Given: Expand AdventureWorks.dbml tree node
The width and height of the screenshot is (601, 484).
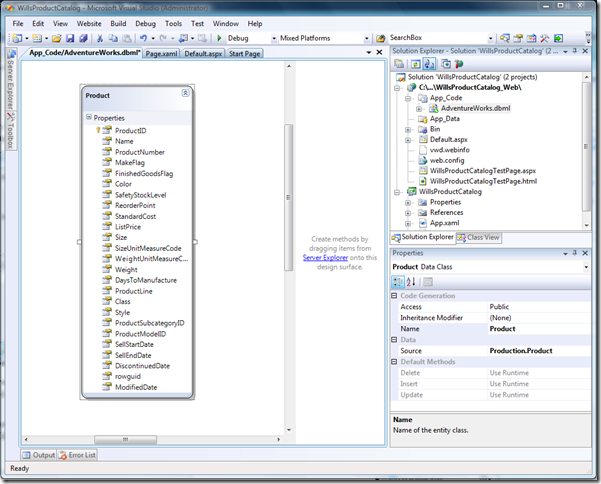Looking at the screenshot, I should coord(419,109).
